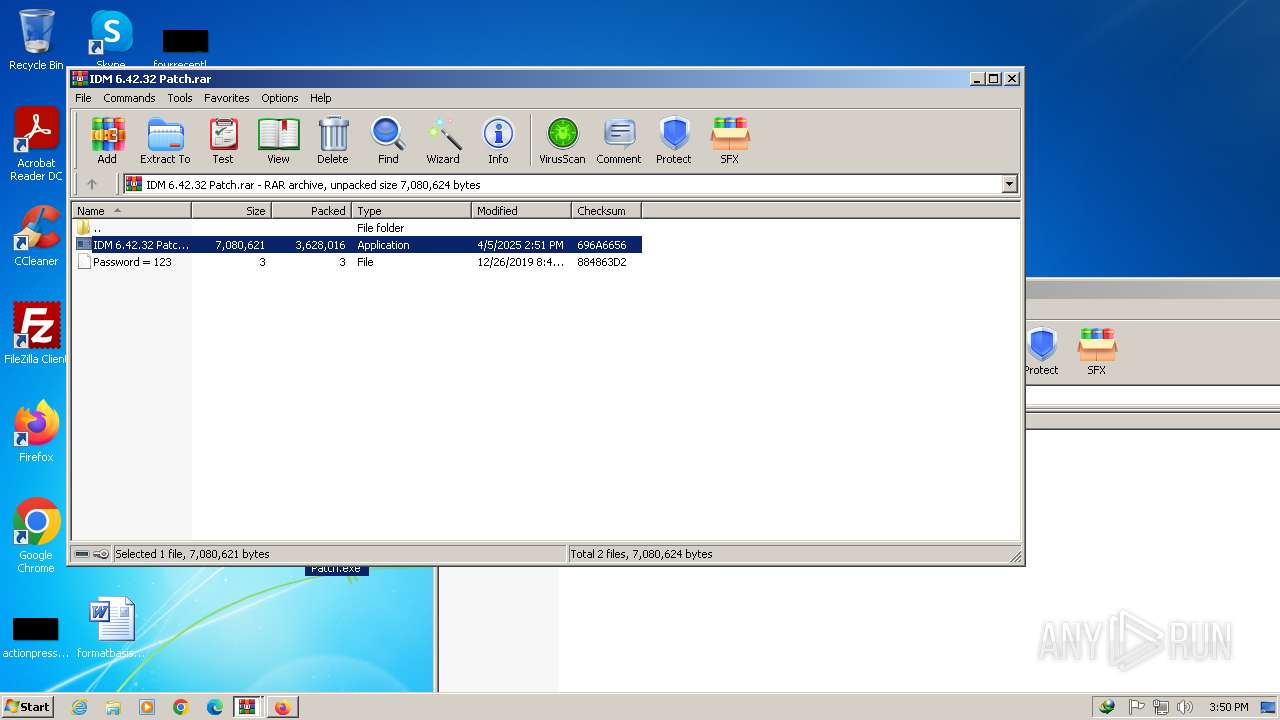The image size is (1280, 720).
Task: Expand the archive path dropdown arrow
Action: point(1009,184)
